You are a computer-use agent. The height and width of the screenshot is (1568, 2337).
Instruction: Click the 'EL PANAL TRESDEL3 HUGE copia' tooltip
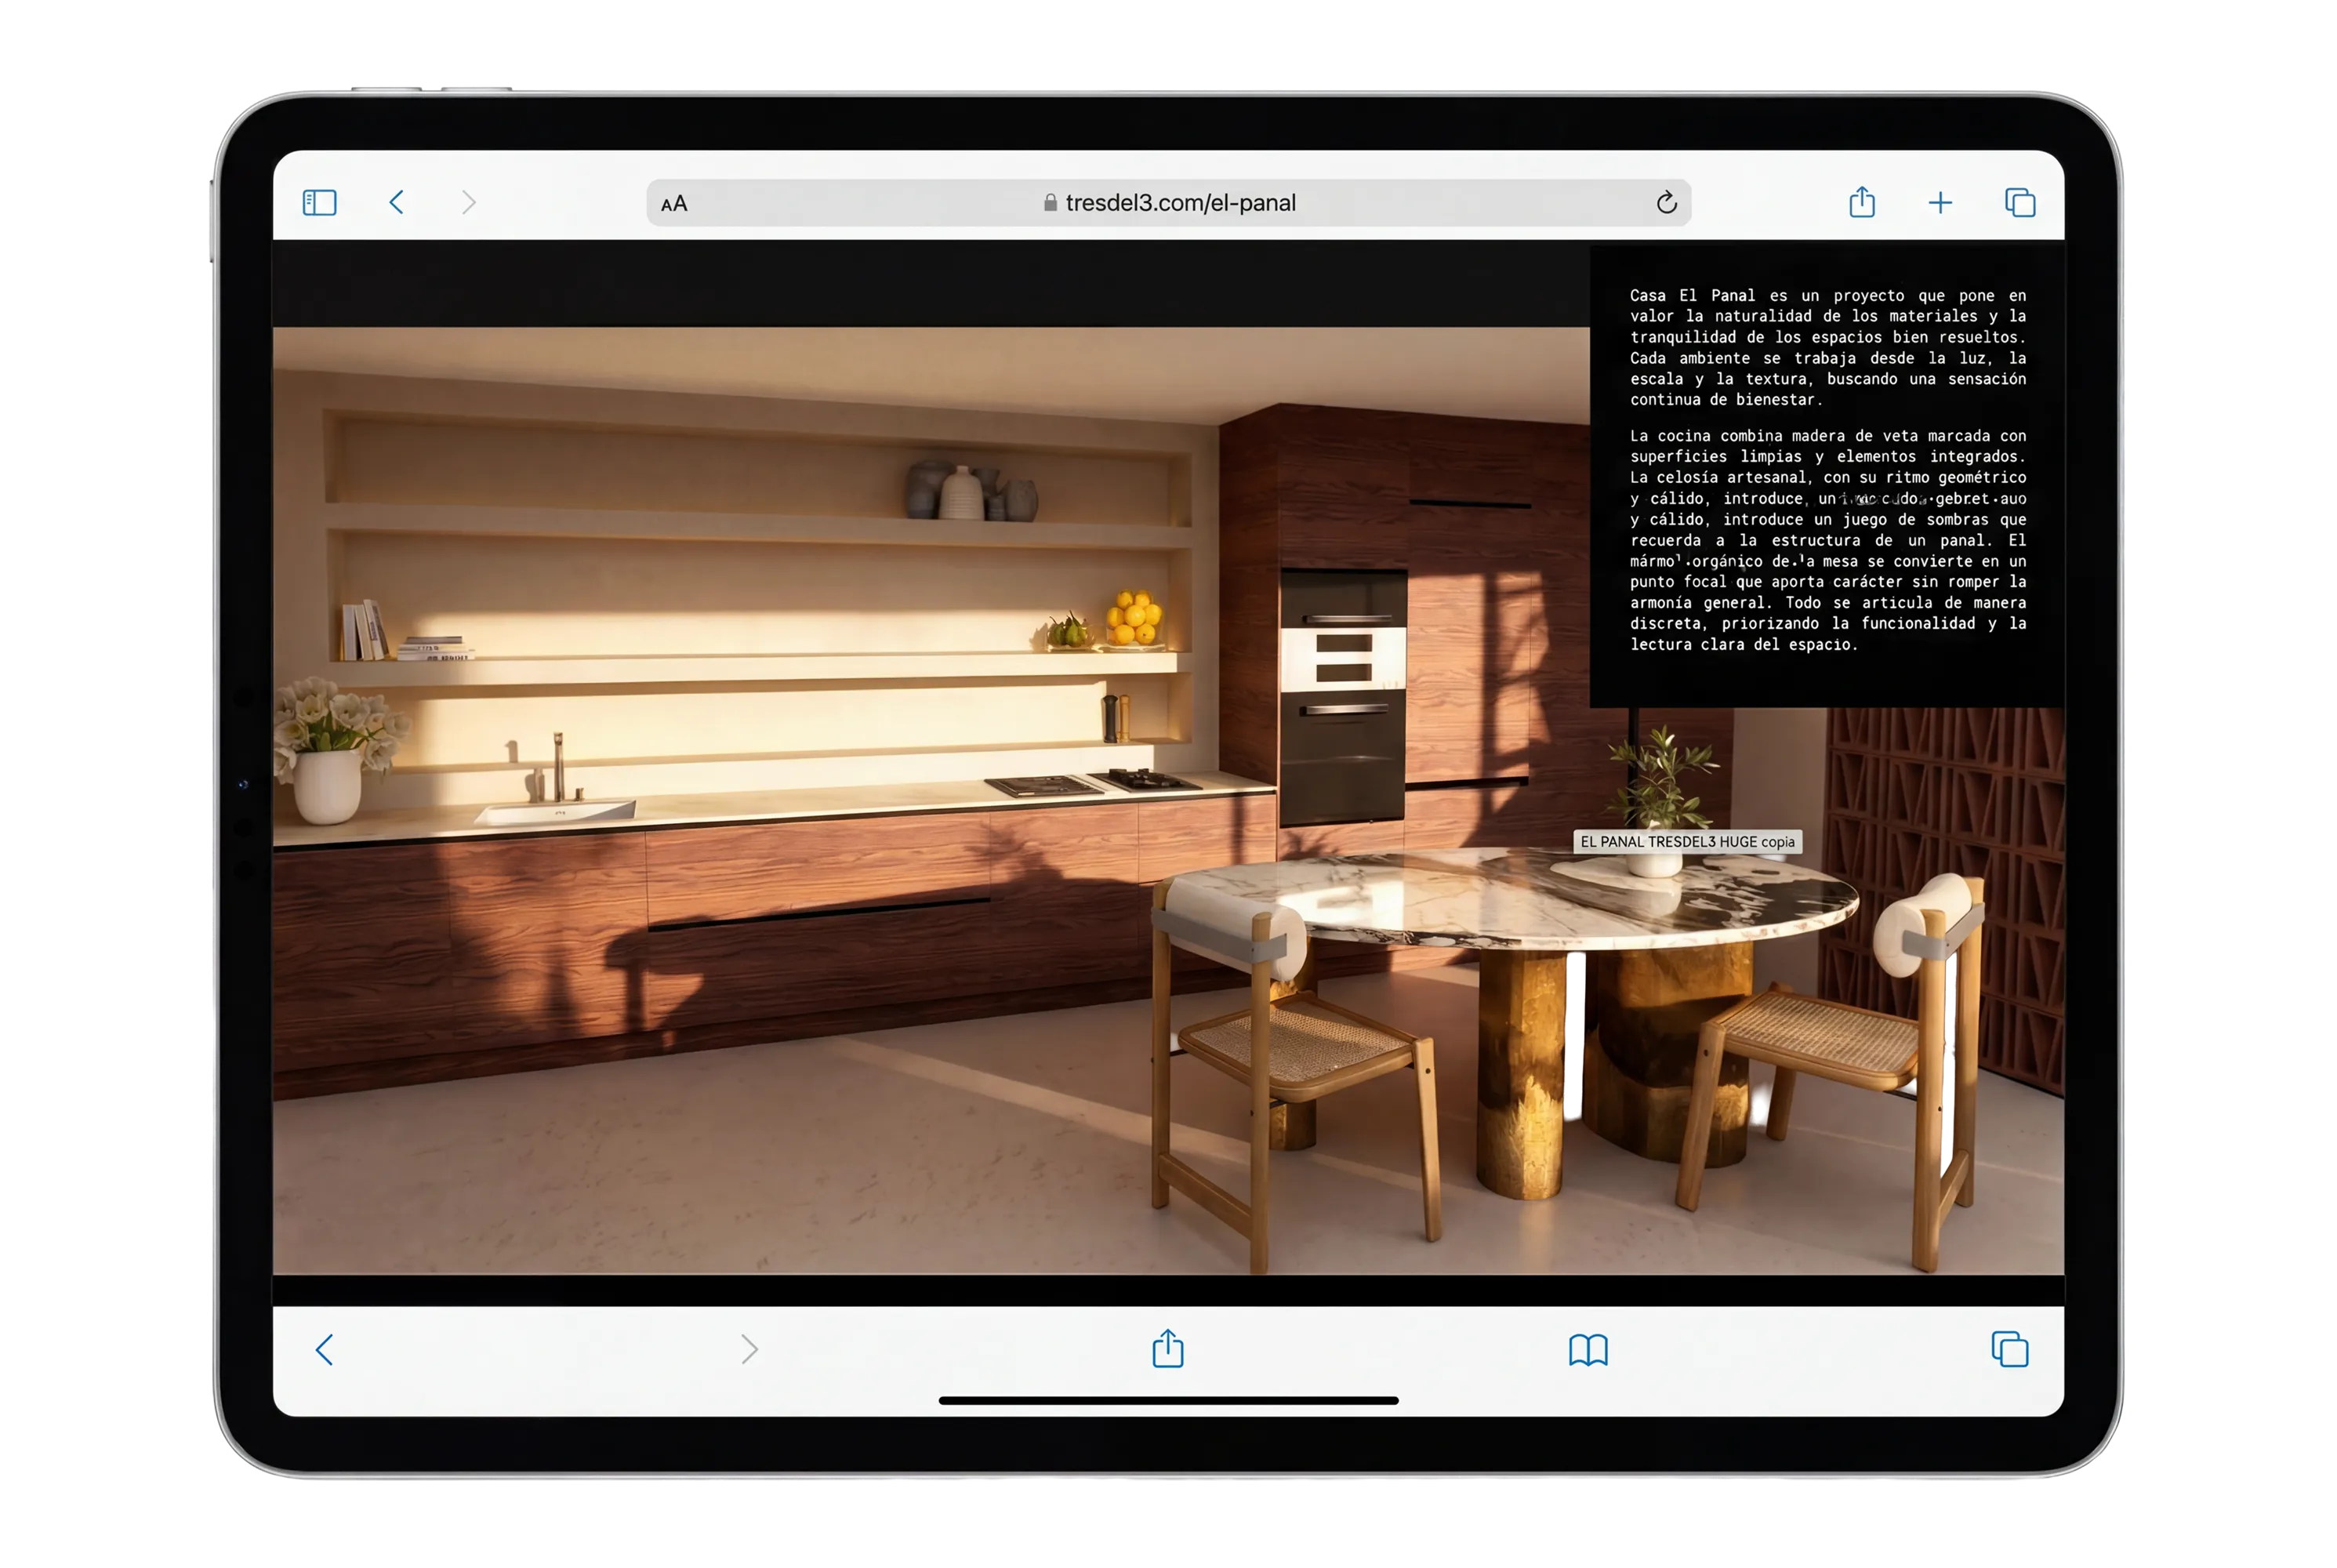click(1687, 842)
